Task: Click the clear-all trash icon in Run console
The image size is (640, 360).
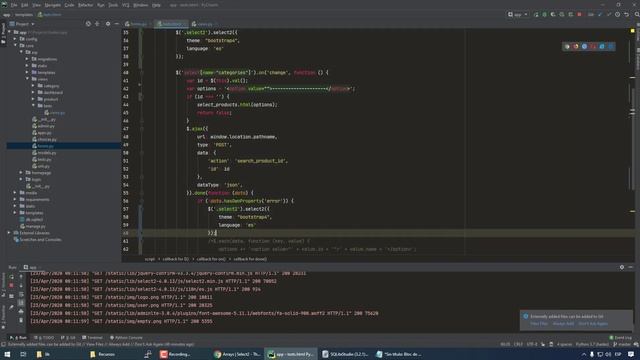Action: [x=21, y=320]
